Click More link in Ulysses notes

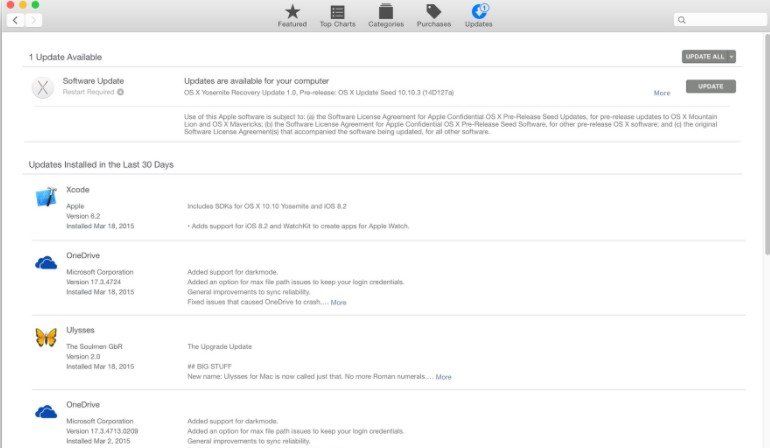point(443,377)
